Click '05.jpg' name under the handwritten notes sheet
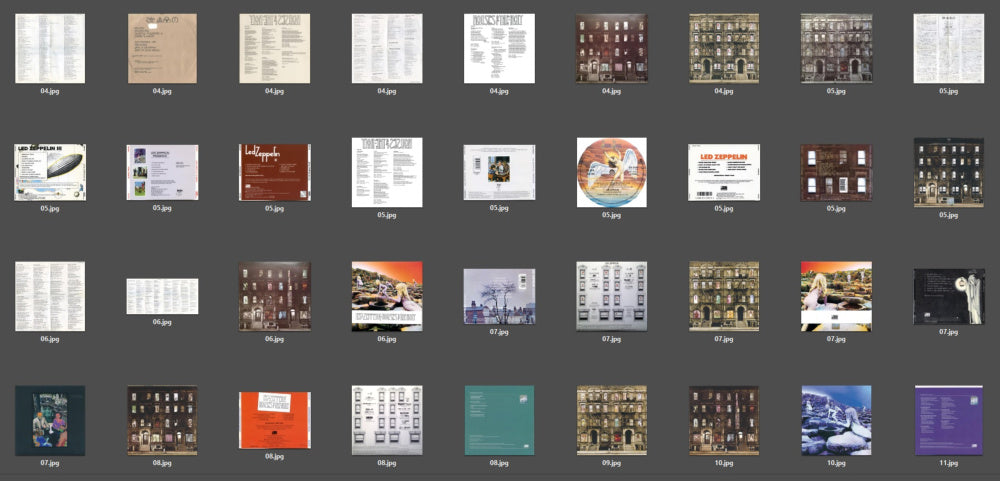Viewport: 1000px width, 481px height. point(948,91)
